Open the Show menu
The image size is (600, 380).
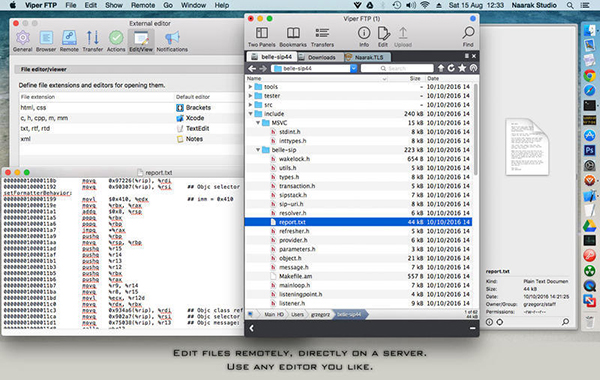tap(114, 5)
